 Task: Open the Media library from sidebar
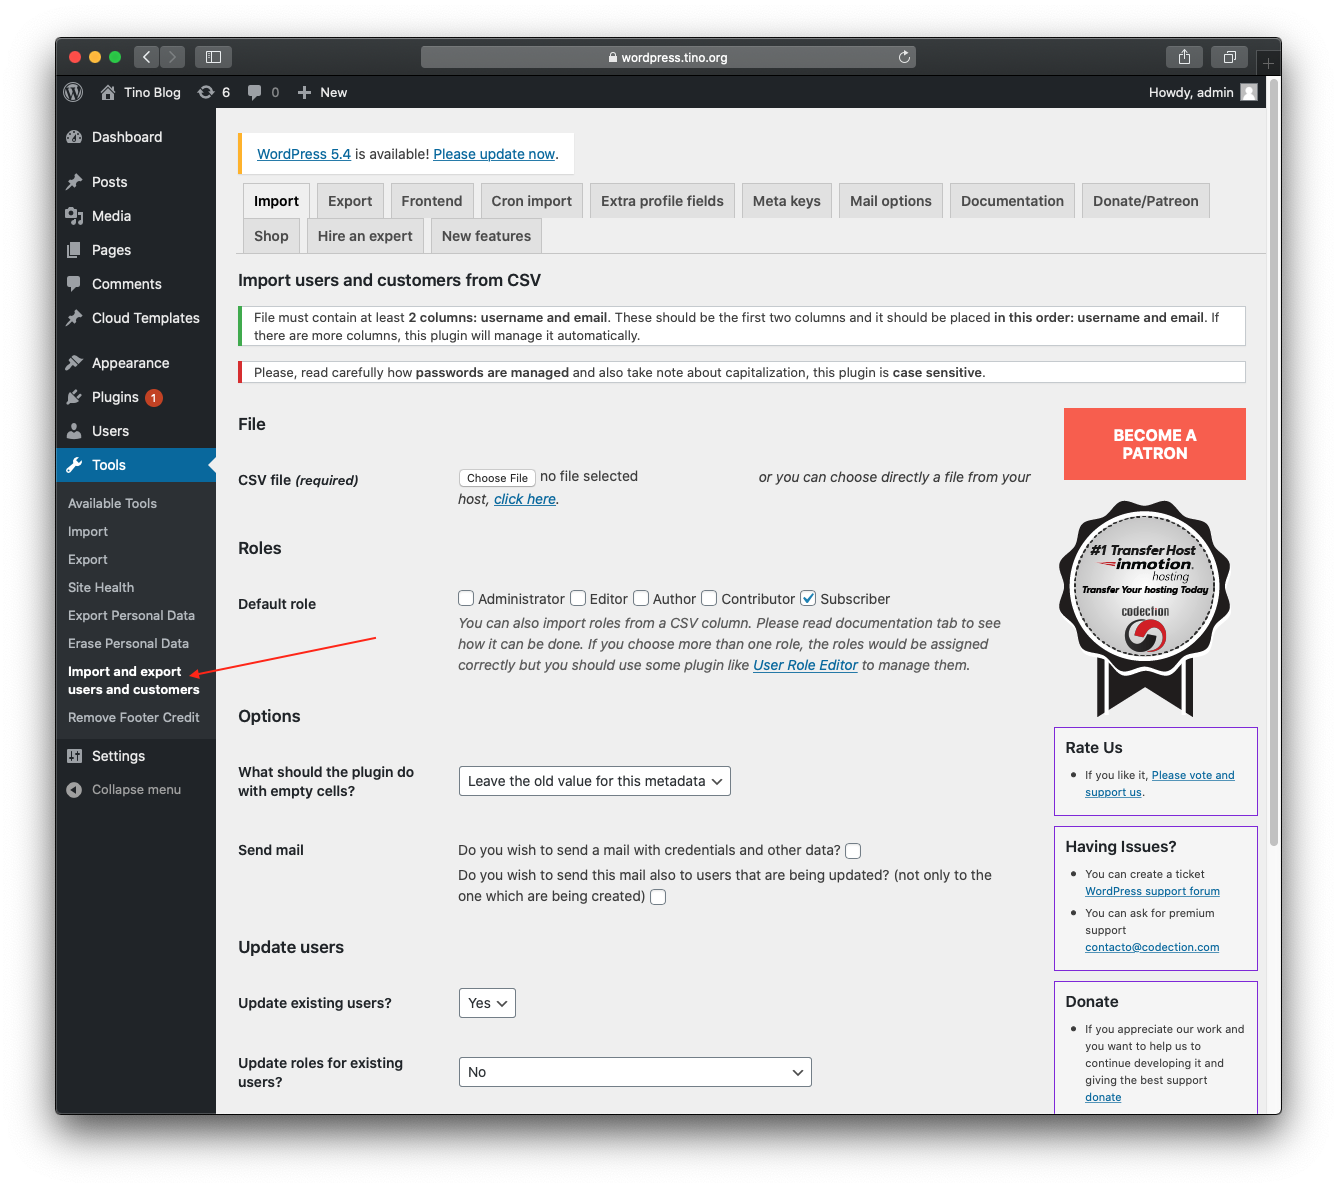pos(74,216)
